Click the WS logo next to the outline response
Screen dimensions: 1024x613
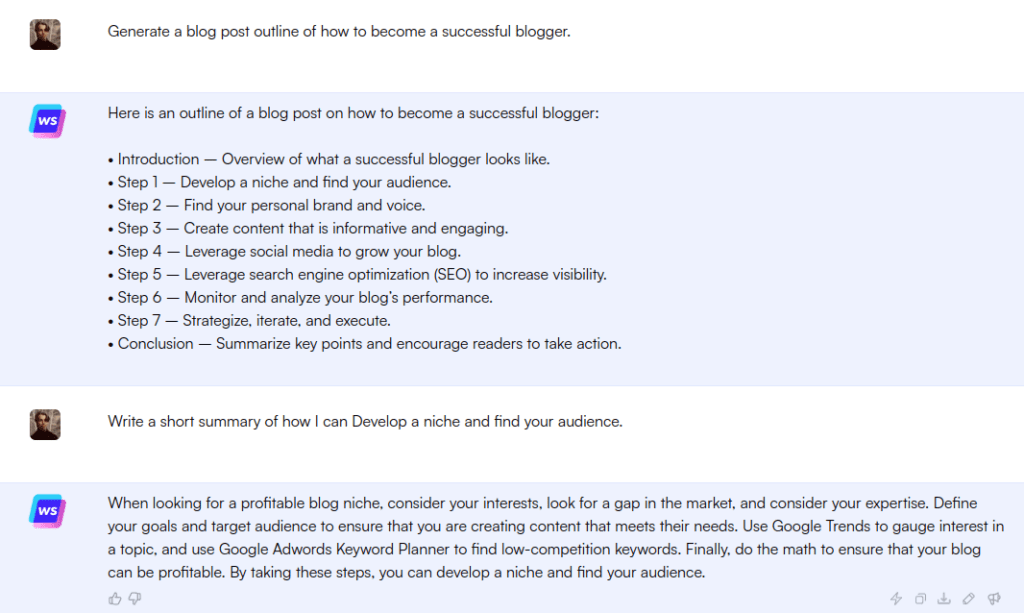click(47, 121)
